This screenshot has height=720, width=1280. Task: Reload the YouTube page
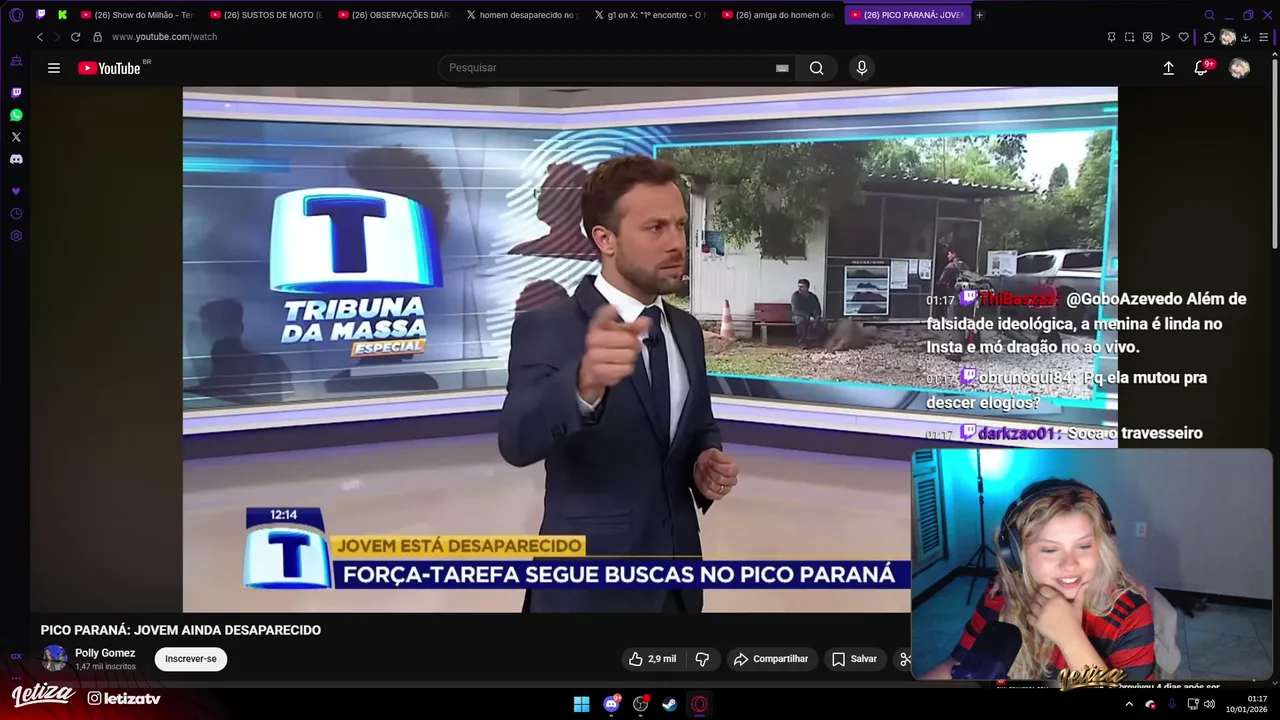75,37
